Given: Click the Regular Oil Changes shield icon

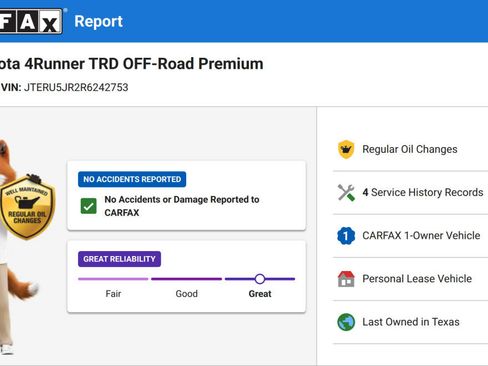Looking at the screenshot, I should pyautogui.click(x=346, y=149).
